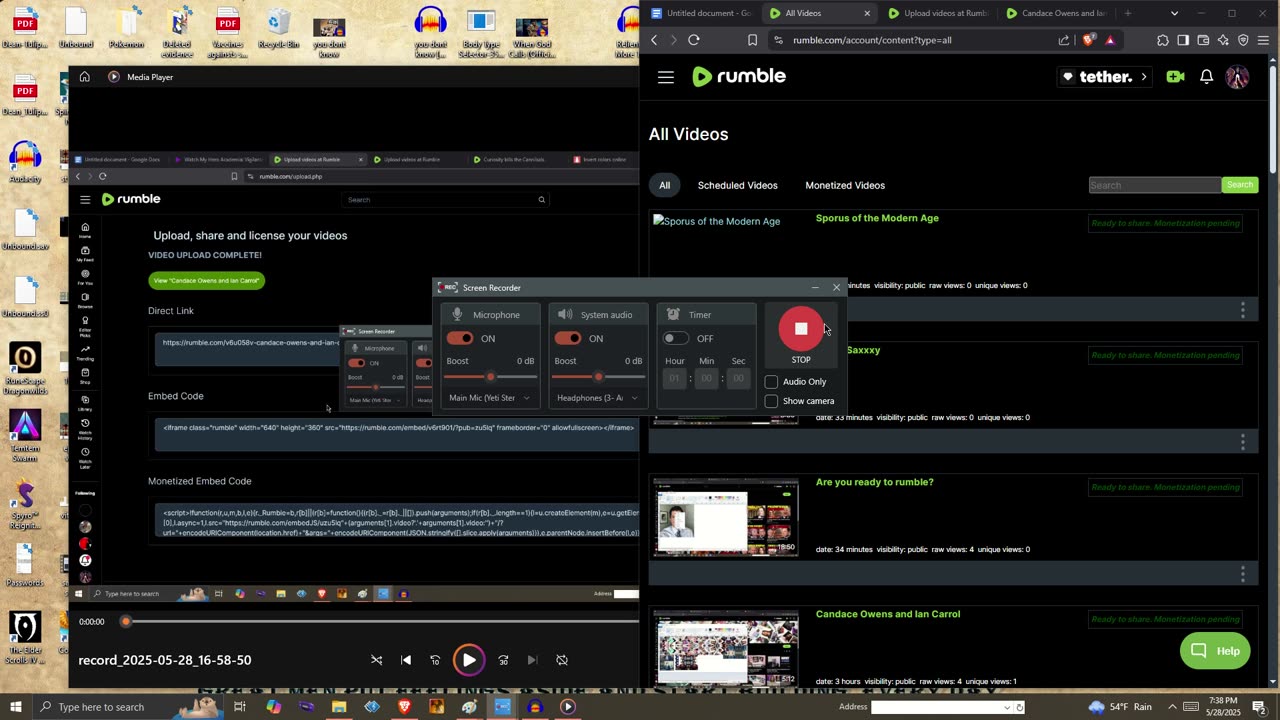
Task: Toggle shuffle in Media Player
Action: pyautogui.click(x=376, y=660)
